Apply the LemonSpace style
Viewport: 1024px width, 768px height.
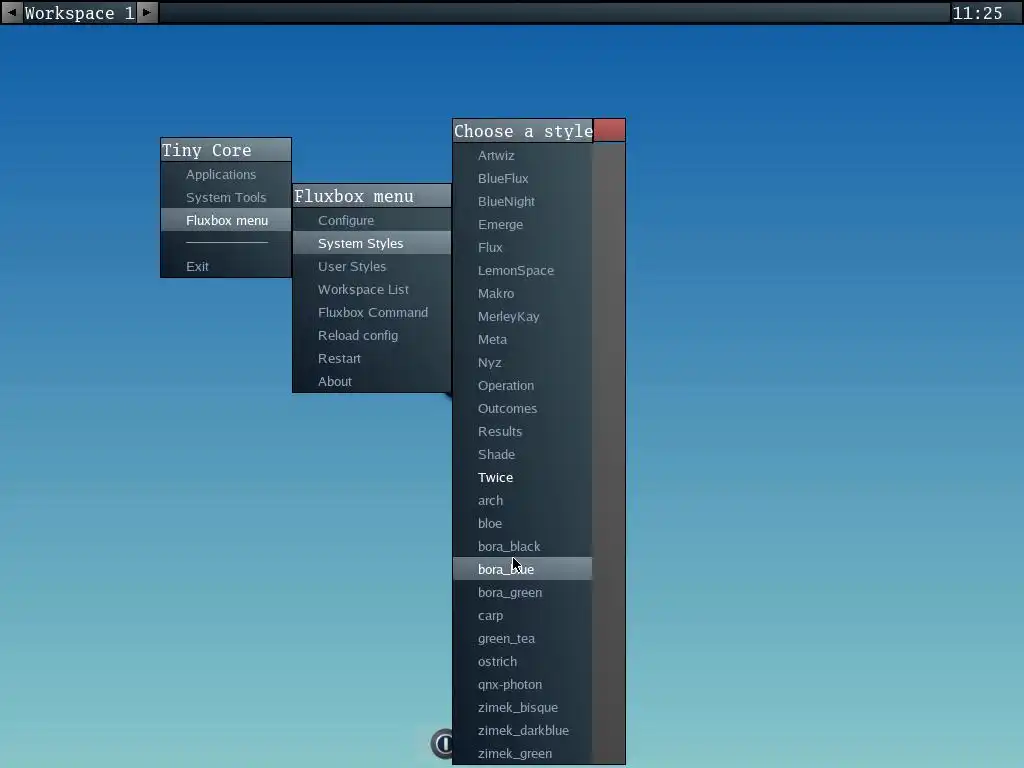(x=522, y=270)
